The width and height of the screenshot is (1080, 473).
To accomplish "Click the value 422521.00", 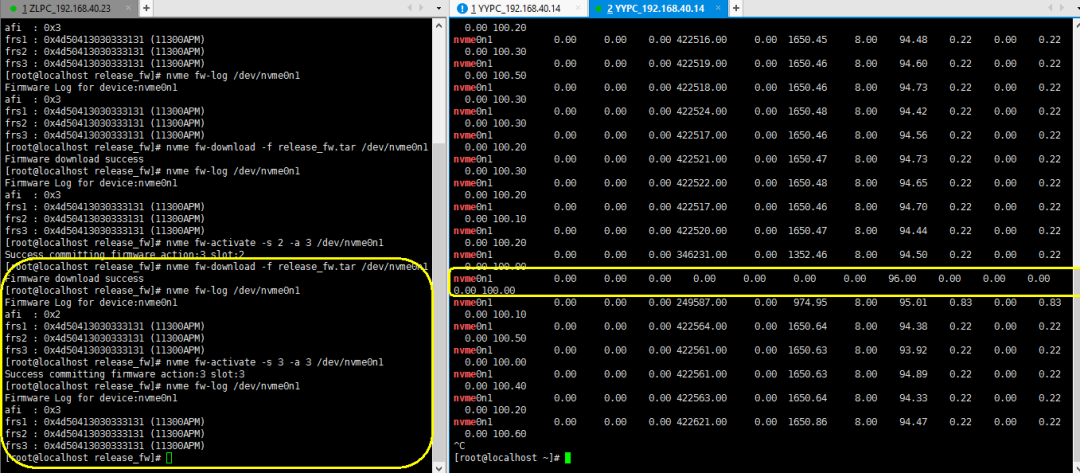I will pyautogui.click(x=701, y=159).
